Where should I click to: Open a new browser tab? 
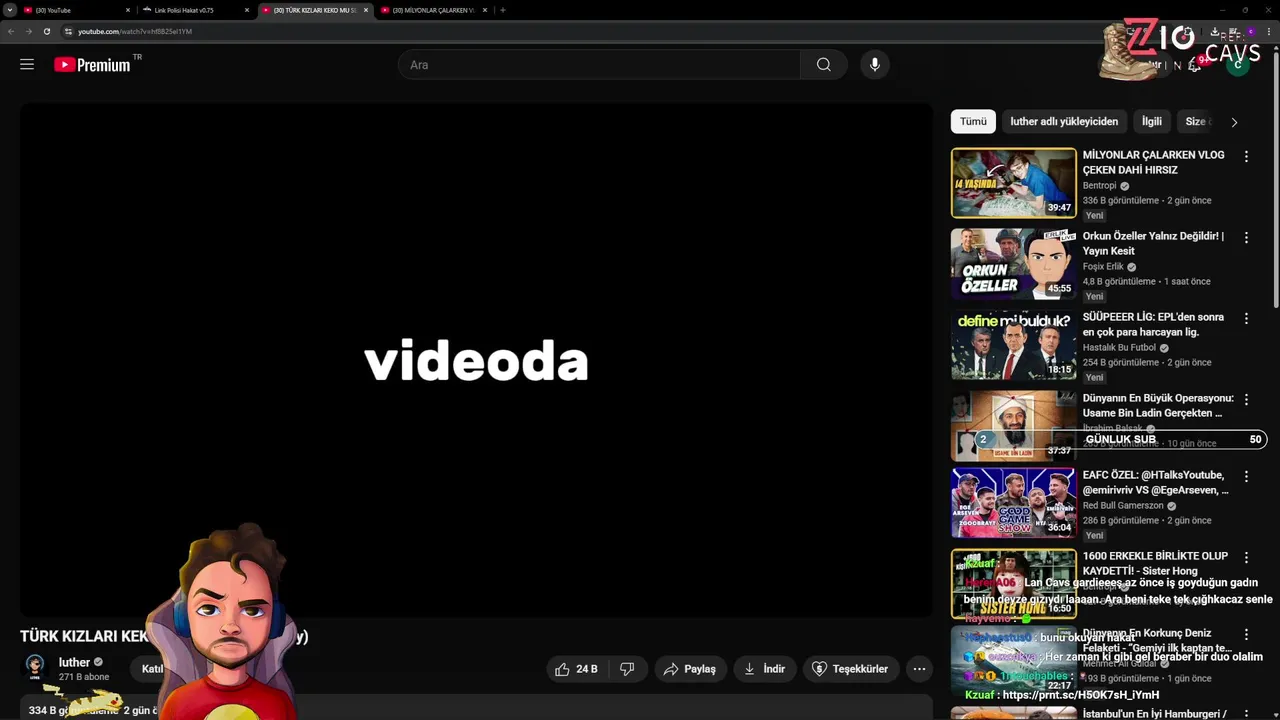503,10
